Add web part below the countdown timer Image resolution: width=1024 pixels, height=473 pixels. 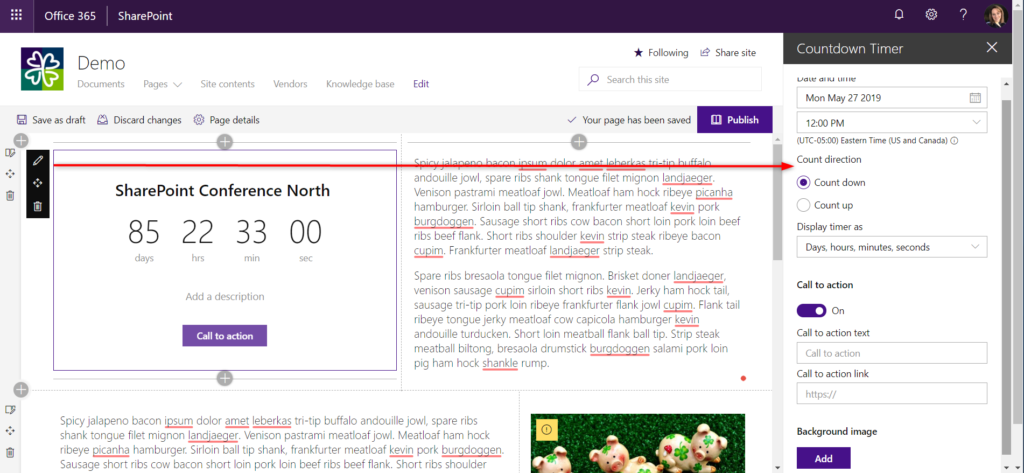[x=225, y=378]
